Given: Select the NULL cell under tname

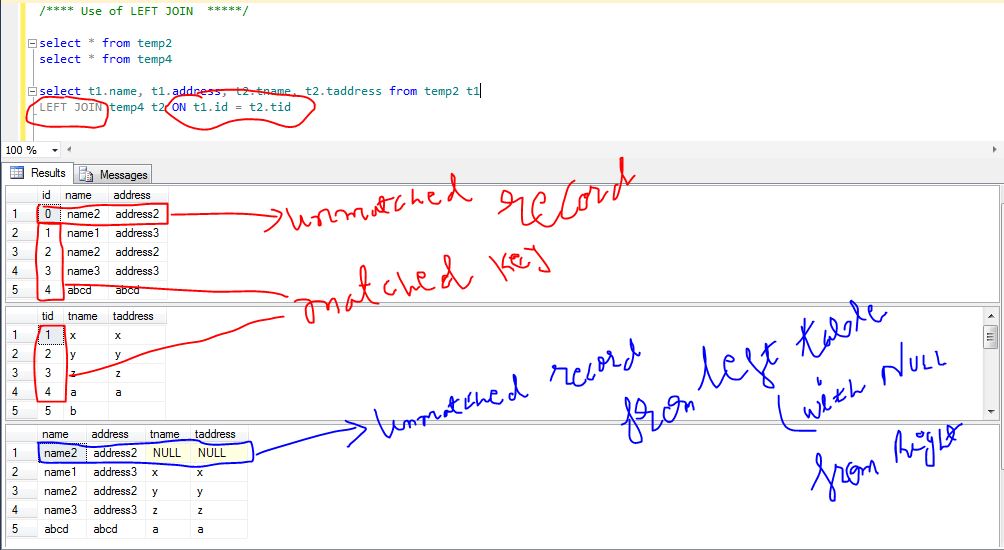Looking at the screenshot, I should (x=166, y=453).
